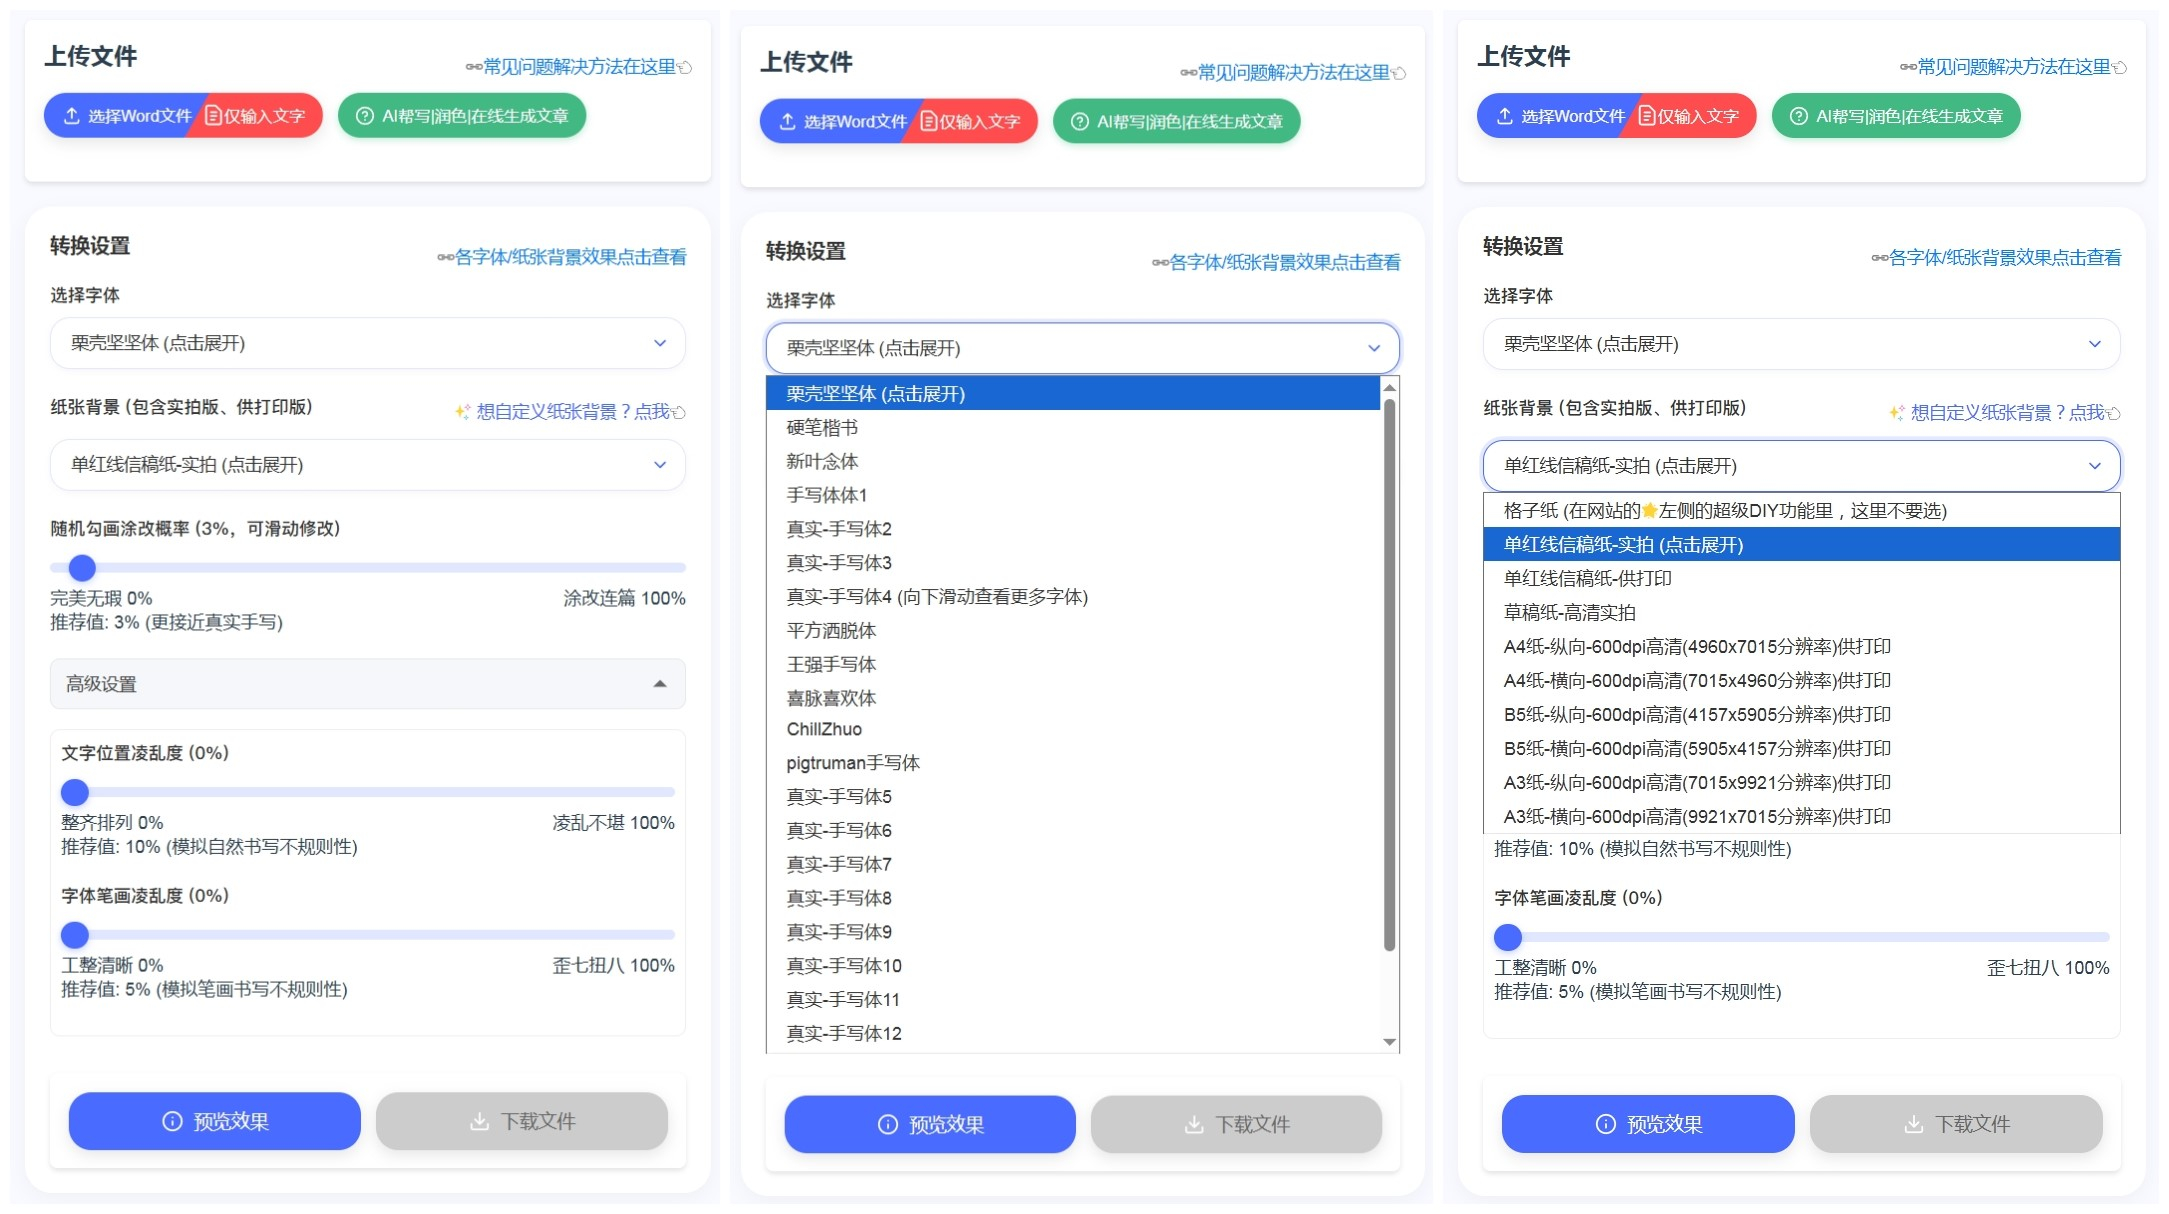Screen dimensions: 2169x1214
Task: Open left panel 纸张背景 dropdown
Action: 367,465
